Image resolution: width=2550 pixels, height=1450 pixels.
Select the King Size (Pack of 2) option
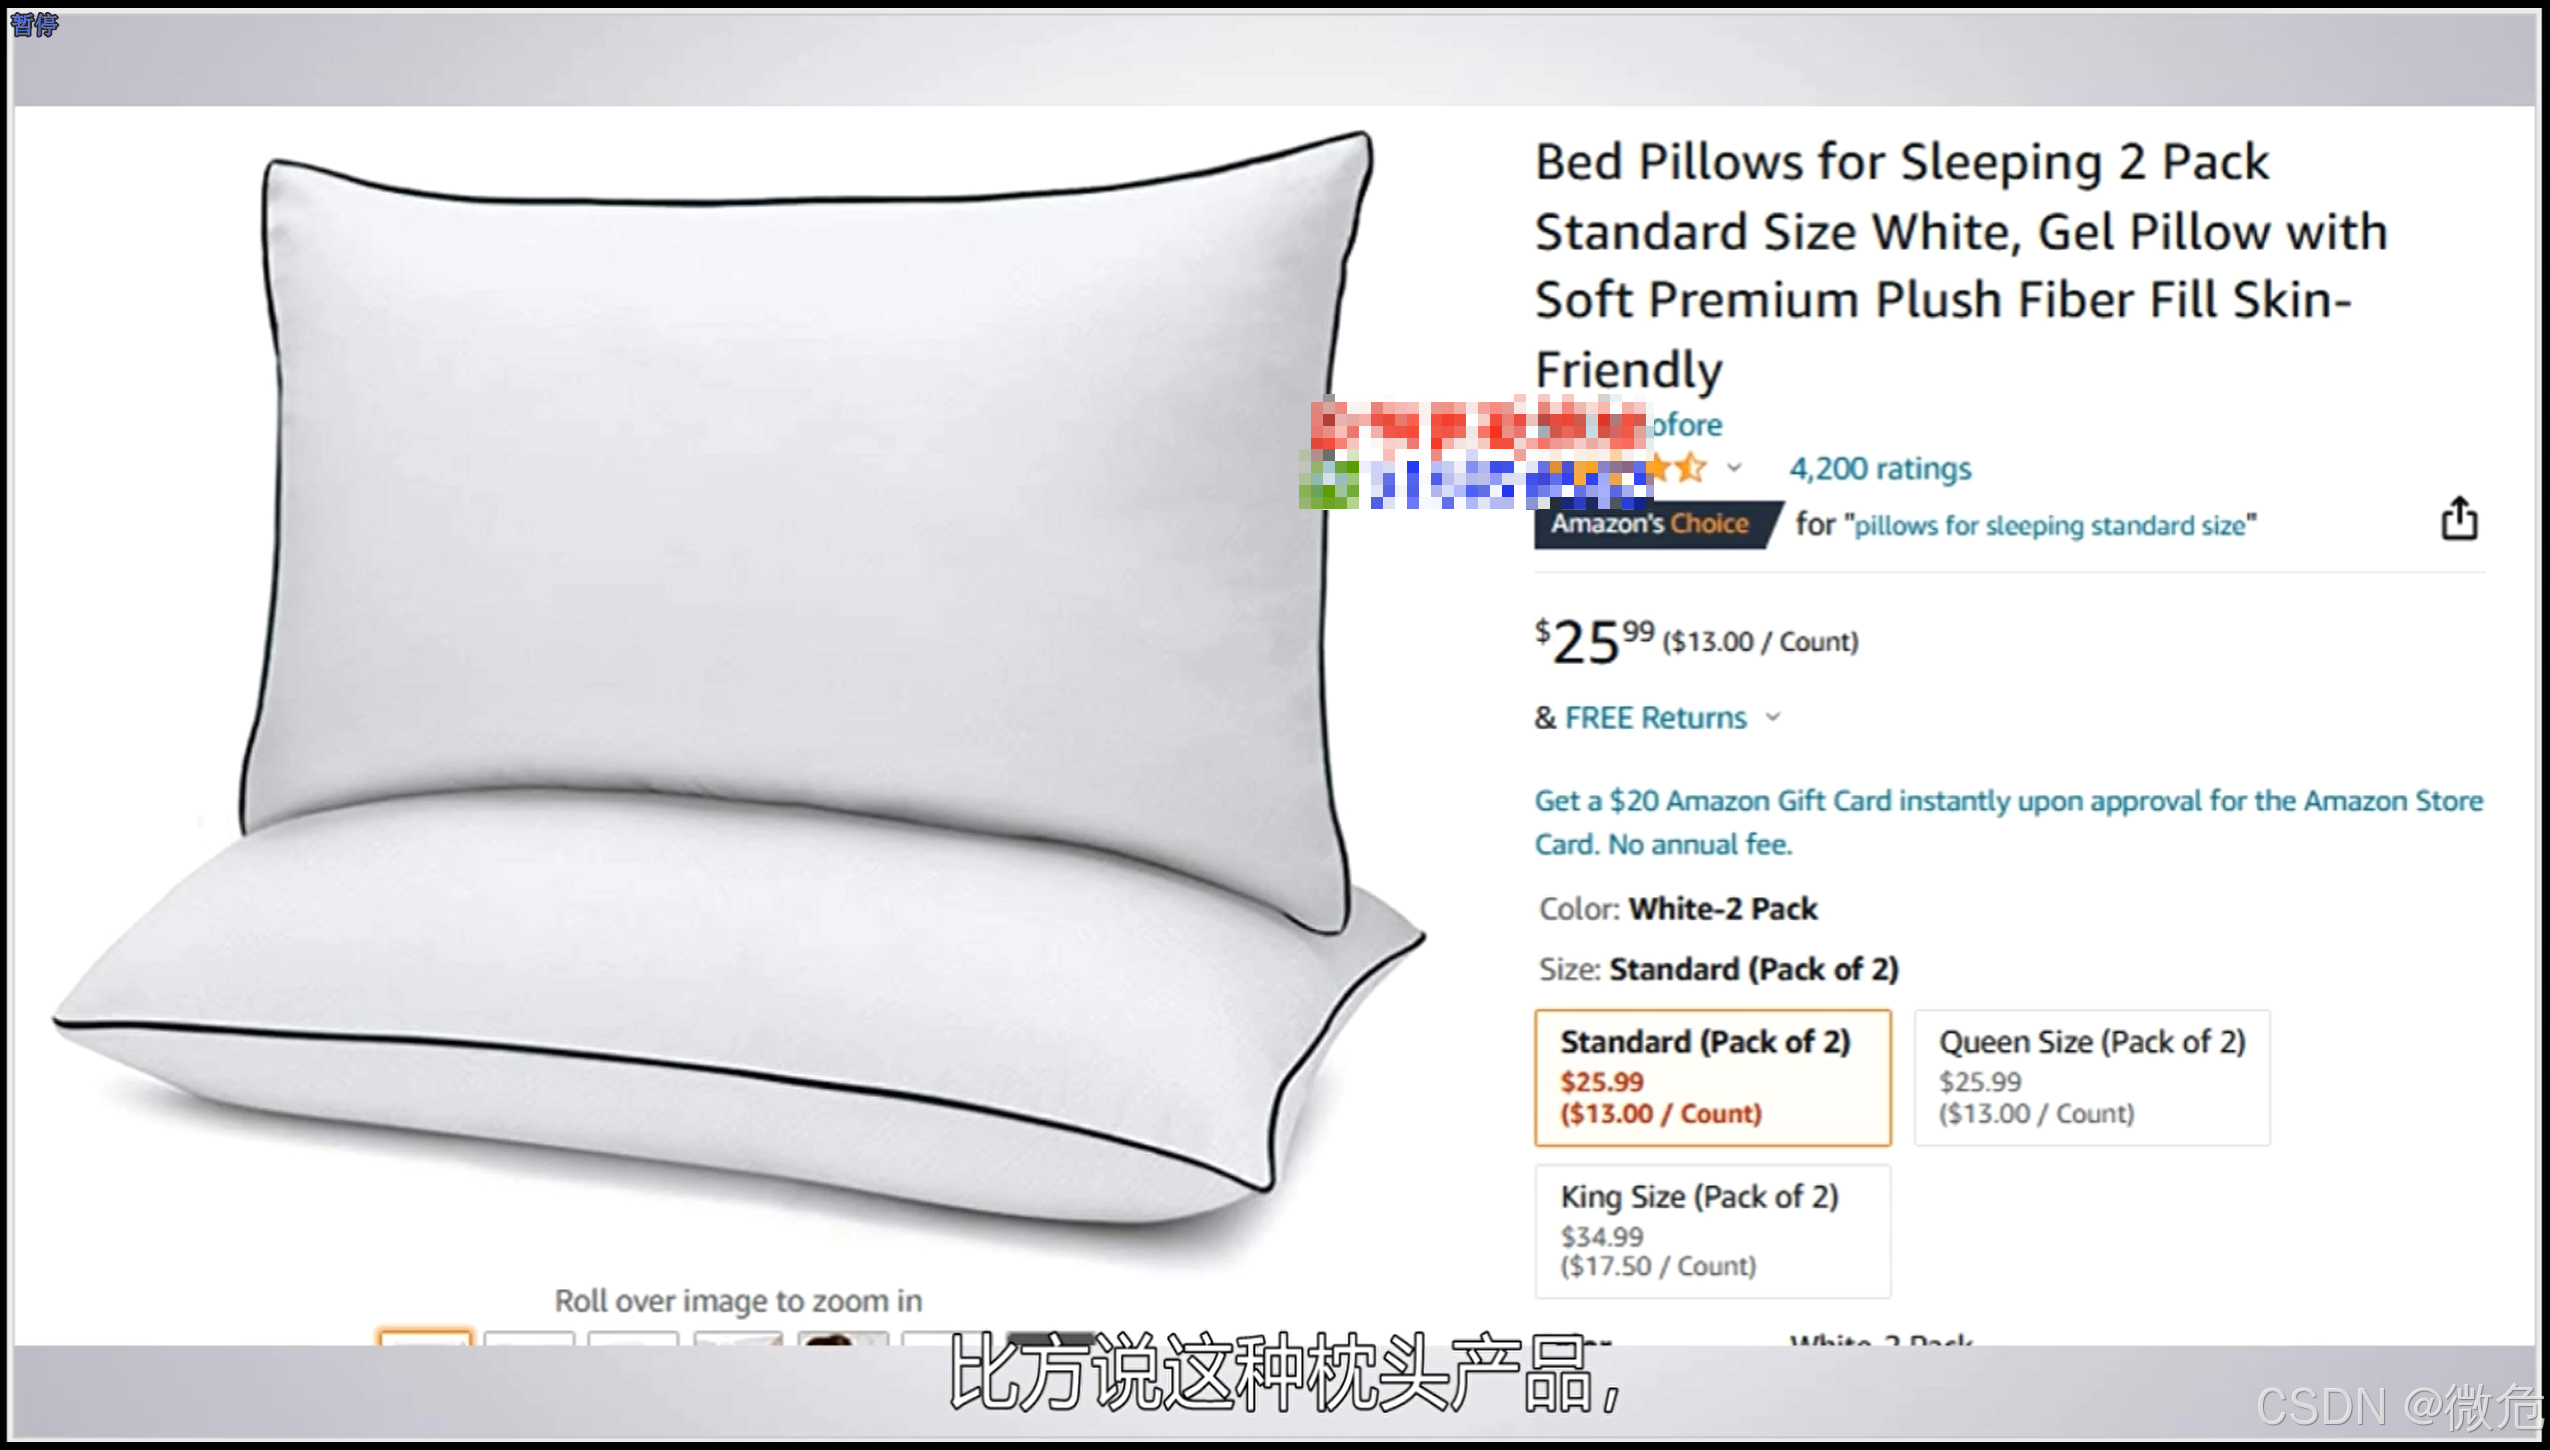coord(1712,1230)
